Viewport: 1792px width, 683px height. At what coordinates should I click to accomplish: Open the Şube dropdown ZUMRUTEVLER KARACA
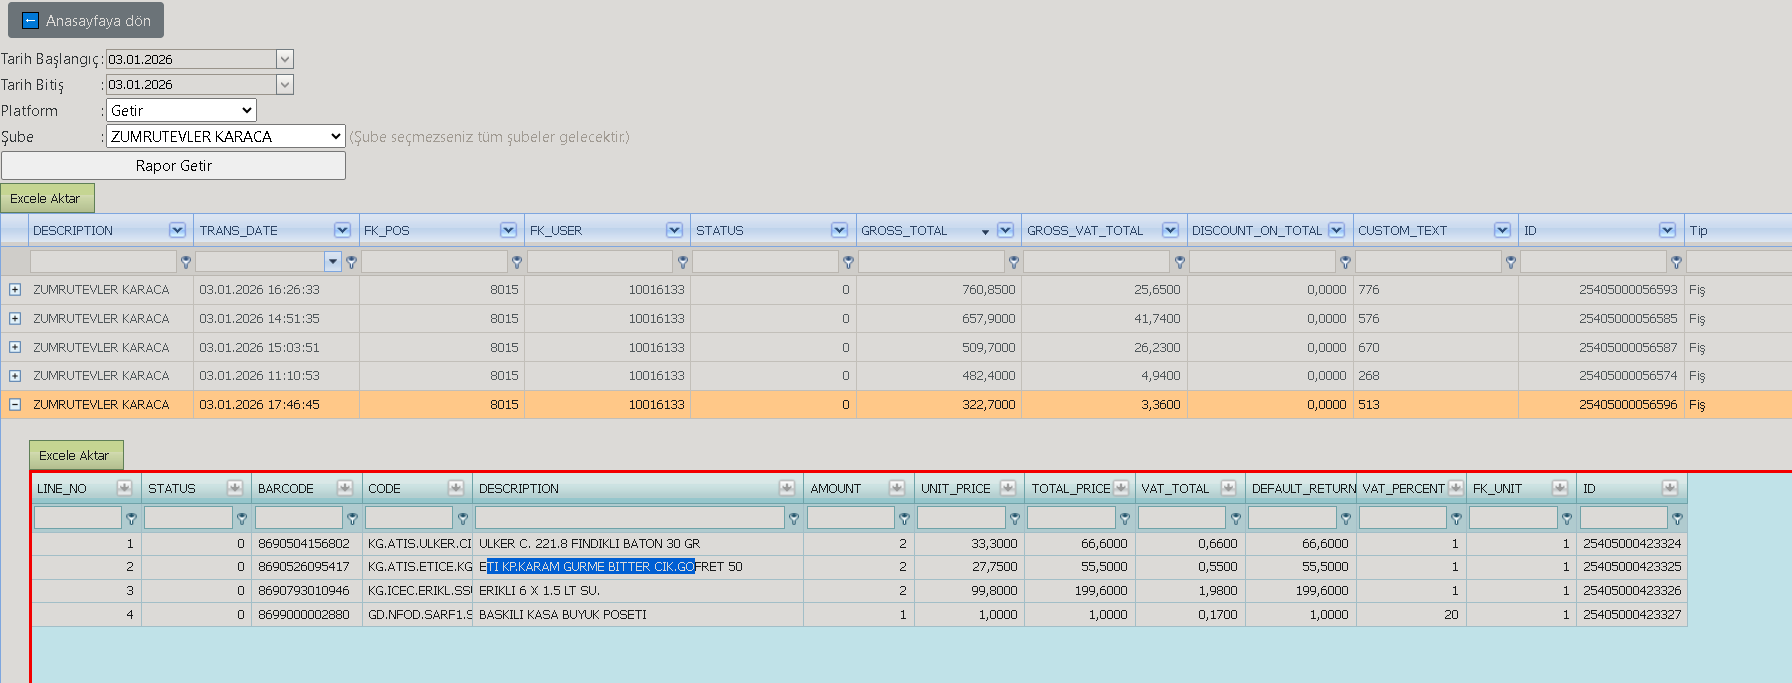226,136
